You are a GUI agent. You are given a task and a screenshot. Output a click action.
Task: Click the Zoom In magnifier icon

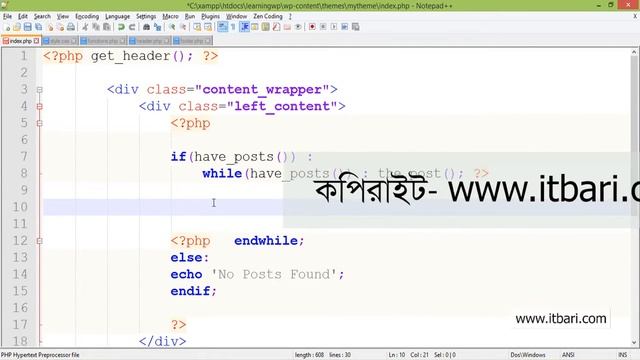172,27
